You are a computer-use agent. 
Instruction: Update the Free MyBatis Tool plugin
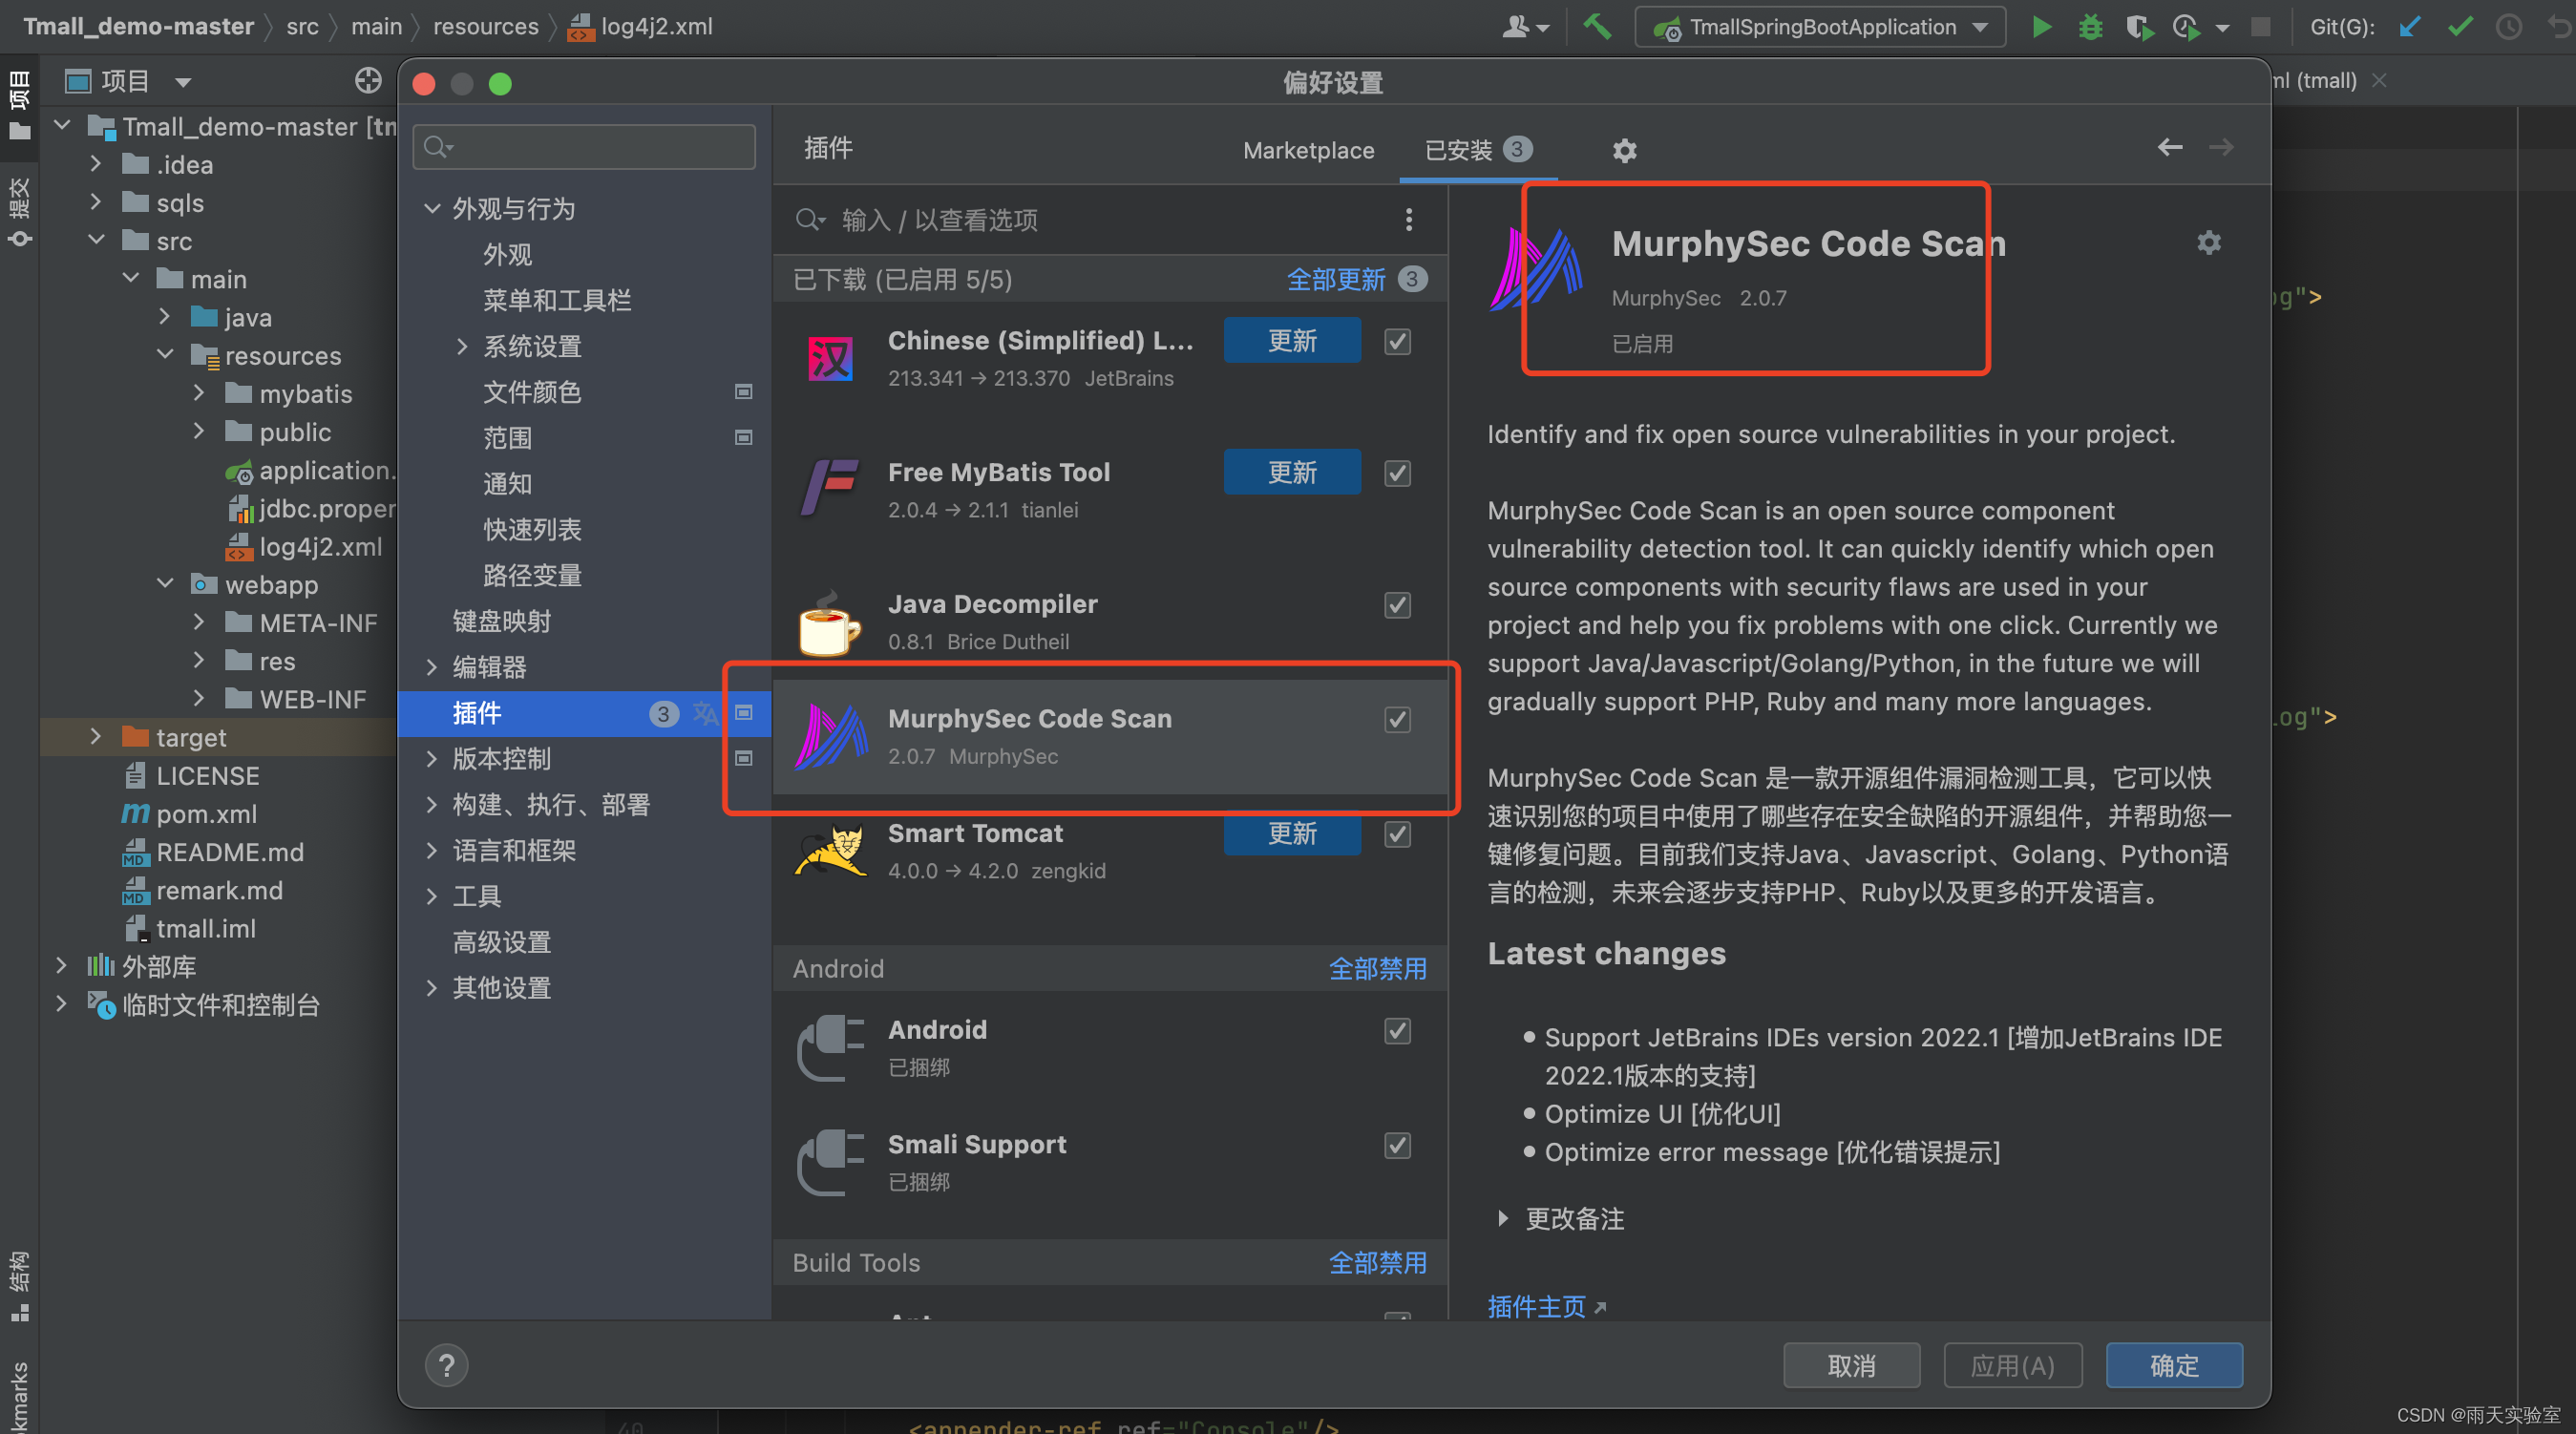click(x=1292, y=472)
